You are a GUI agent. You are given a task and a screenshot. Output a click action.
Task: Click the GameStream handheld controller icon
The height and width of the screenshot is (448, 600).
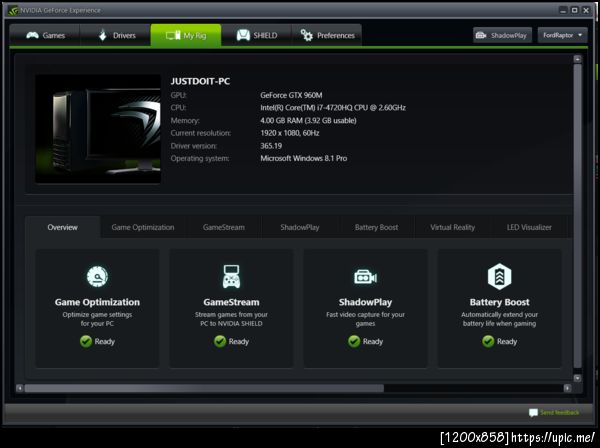(x=232, y=276)
